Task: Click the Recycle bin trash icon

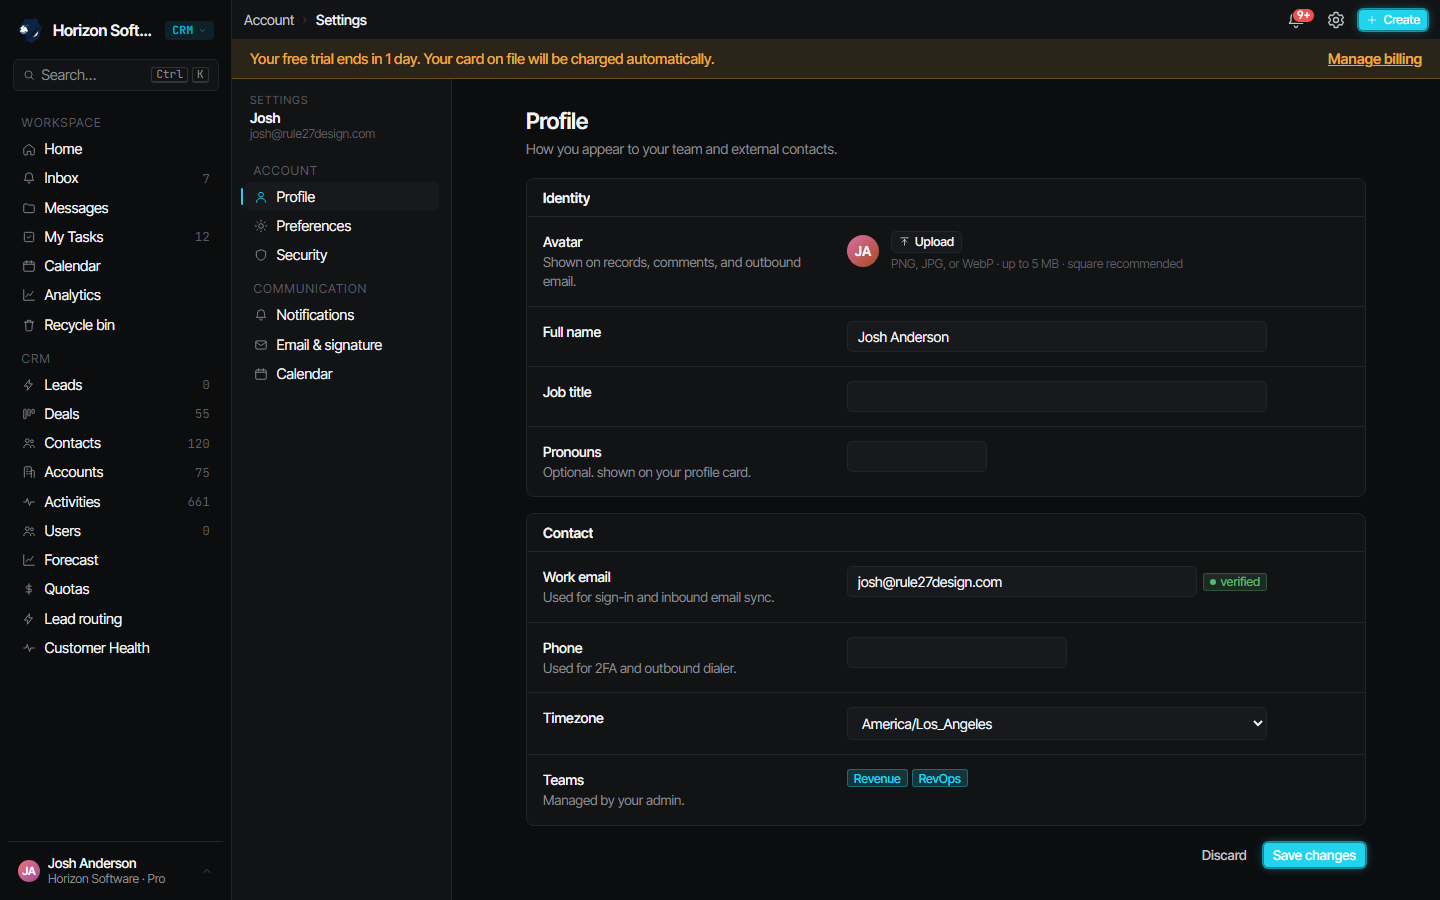Action: [x=29, y=325]
